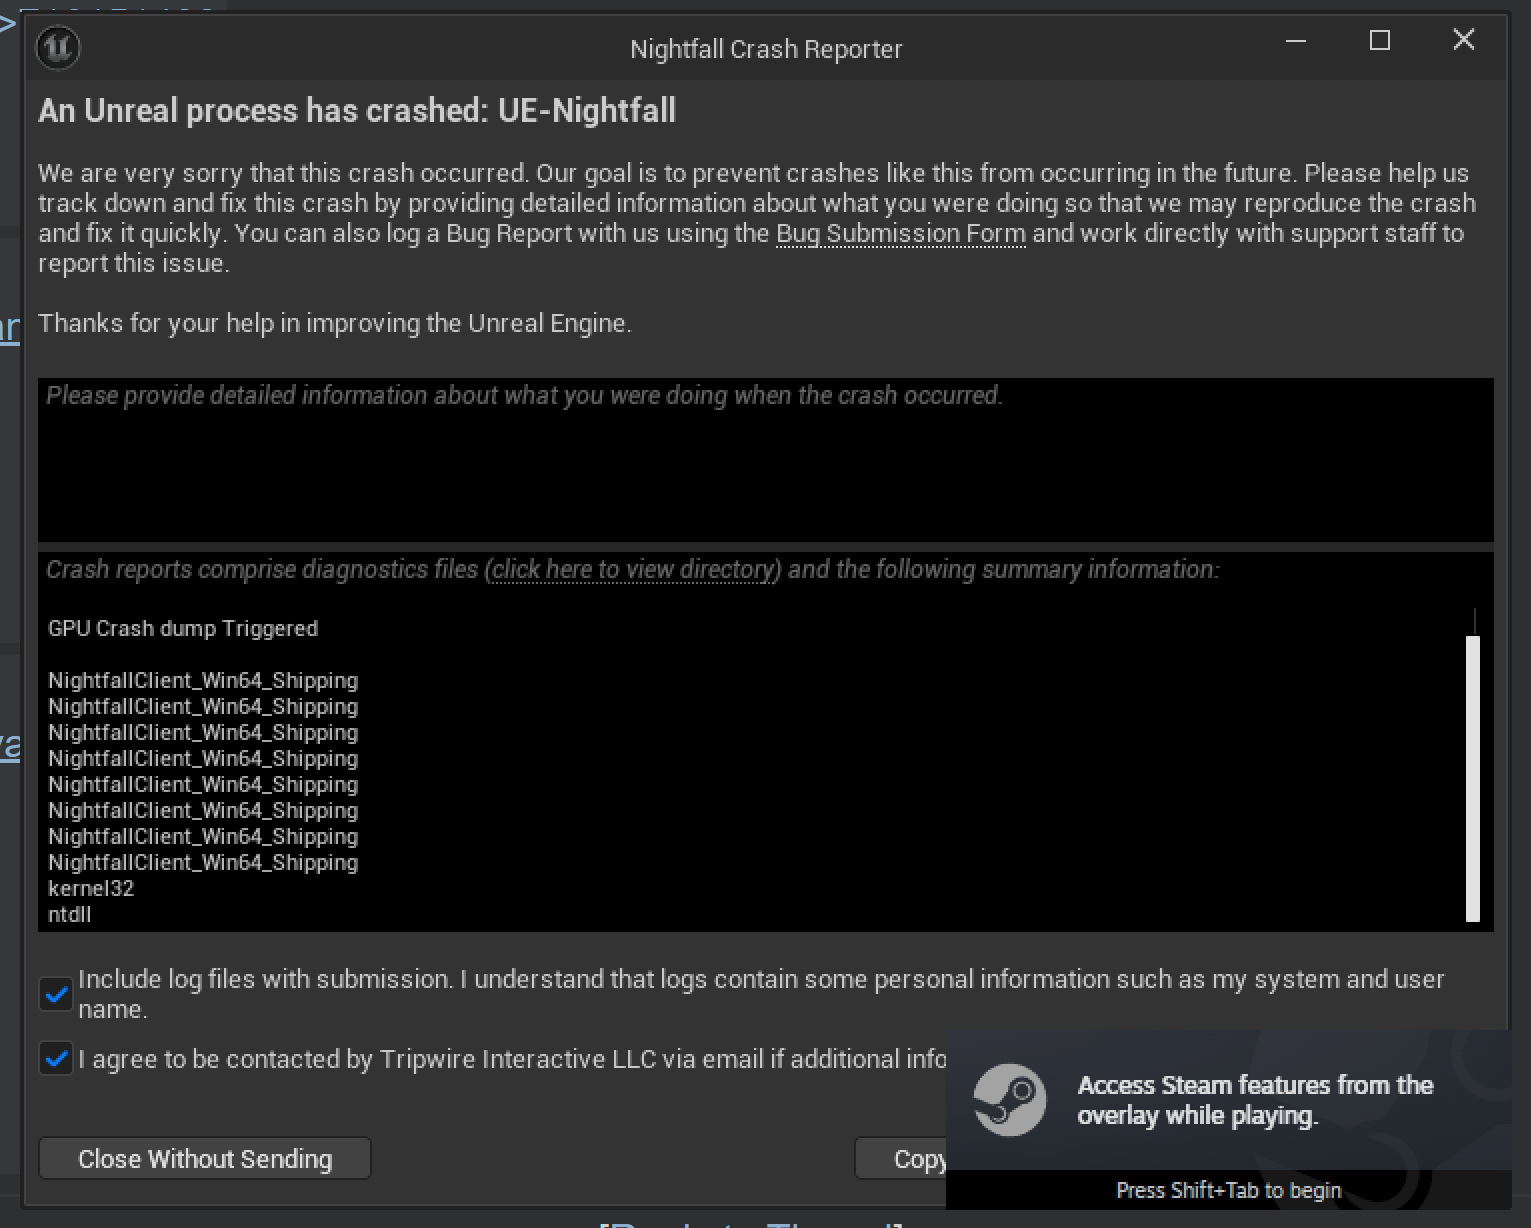Click the Unreal Engine logo icon
Viewport: 1531px width, 1228px height.
[58, 47]
